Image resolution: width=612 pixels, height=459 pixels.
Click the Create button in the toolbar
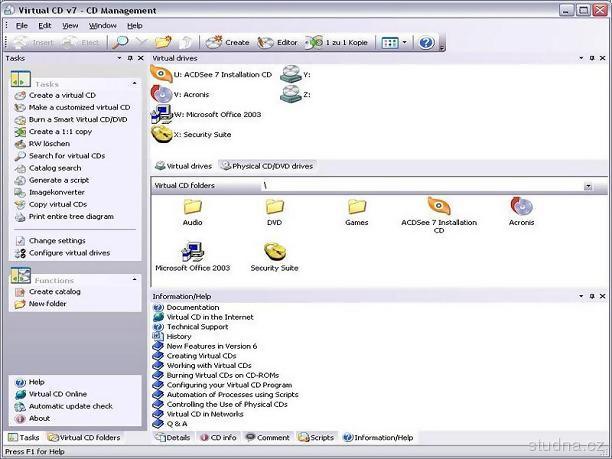click(228, 43)
